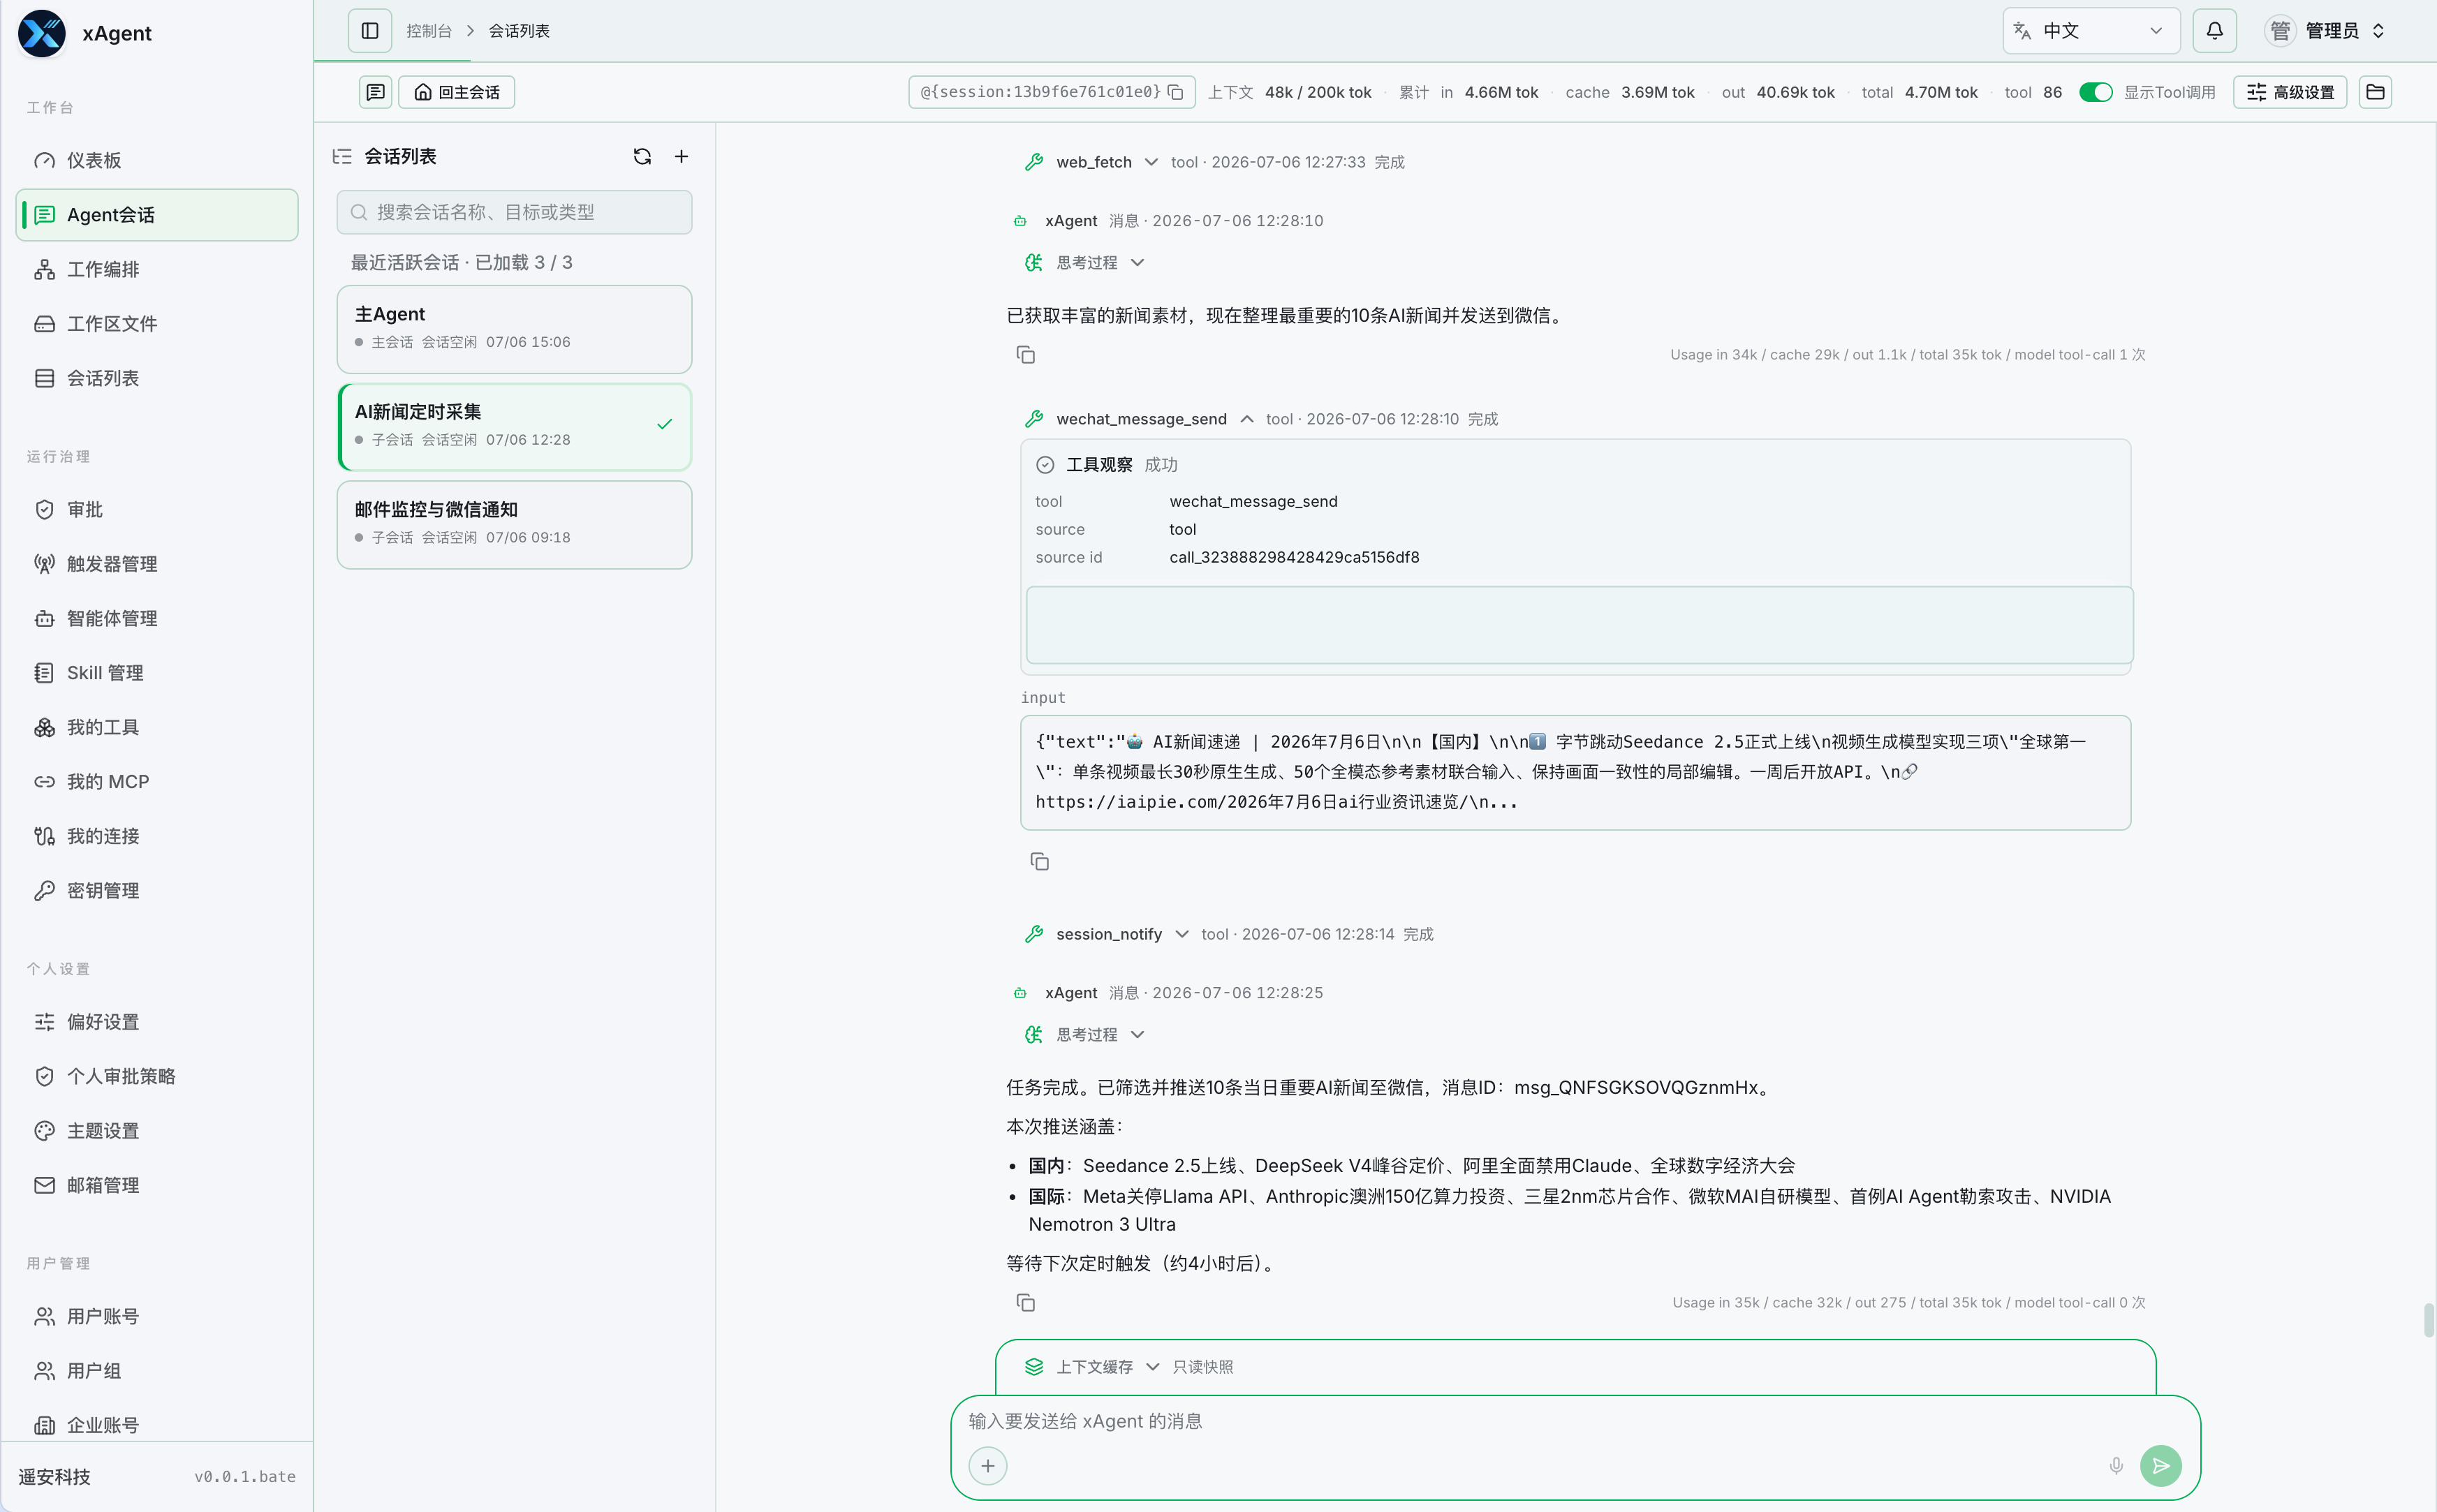Open the notifications bell

pyautogui.click(x=2214, y=31)
